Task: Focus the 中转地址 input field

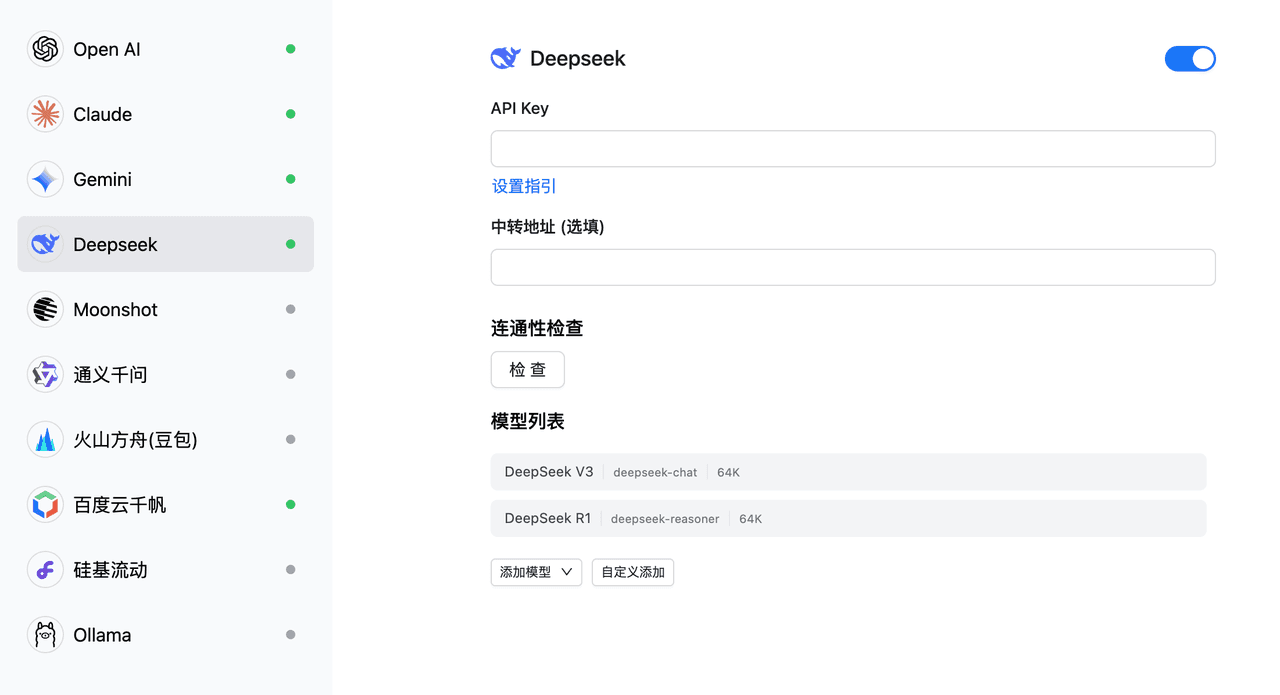Action: [x=853, y=267]
